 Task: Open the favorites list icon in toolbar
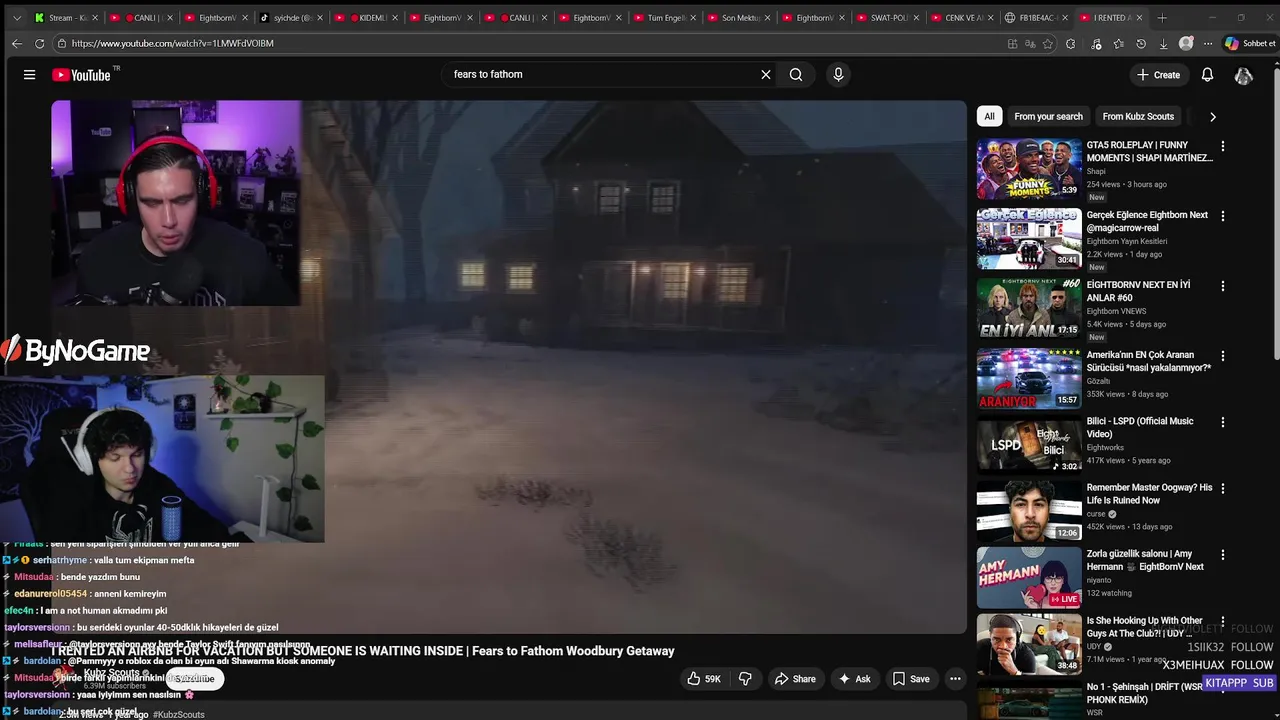point(1118,44)
